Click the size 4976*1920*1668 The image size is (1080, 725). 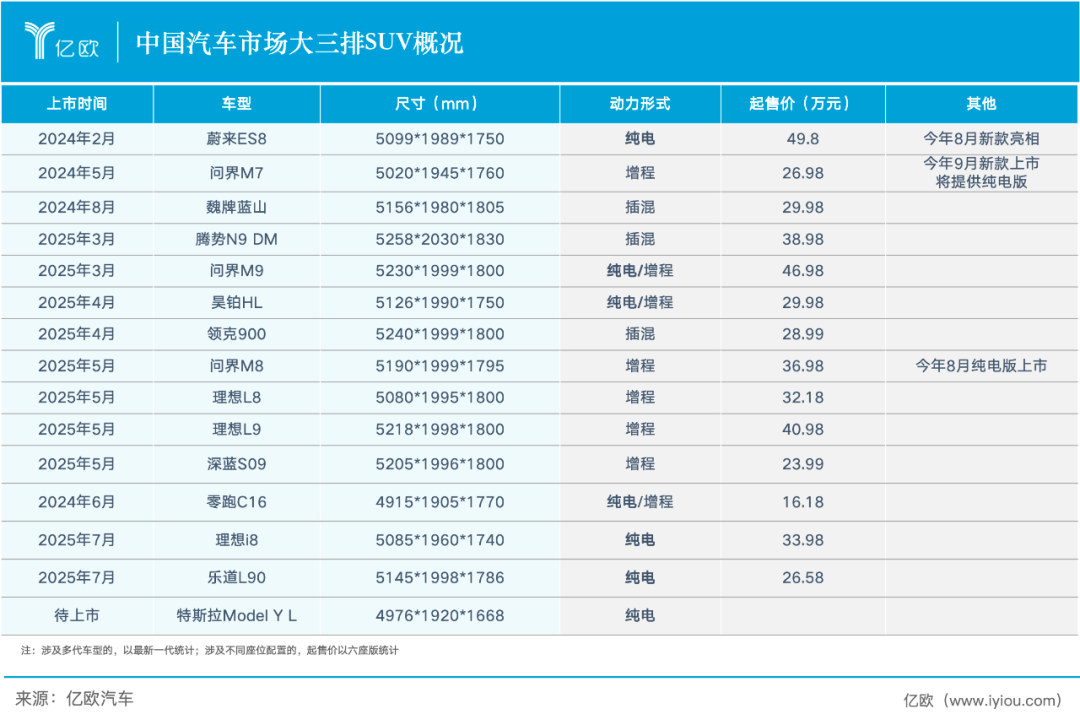point(439,616)
